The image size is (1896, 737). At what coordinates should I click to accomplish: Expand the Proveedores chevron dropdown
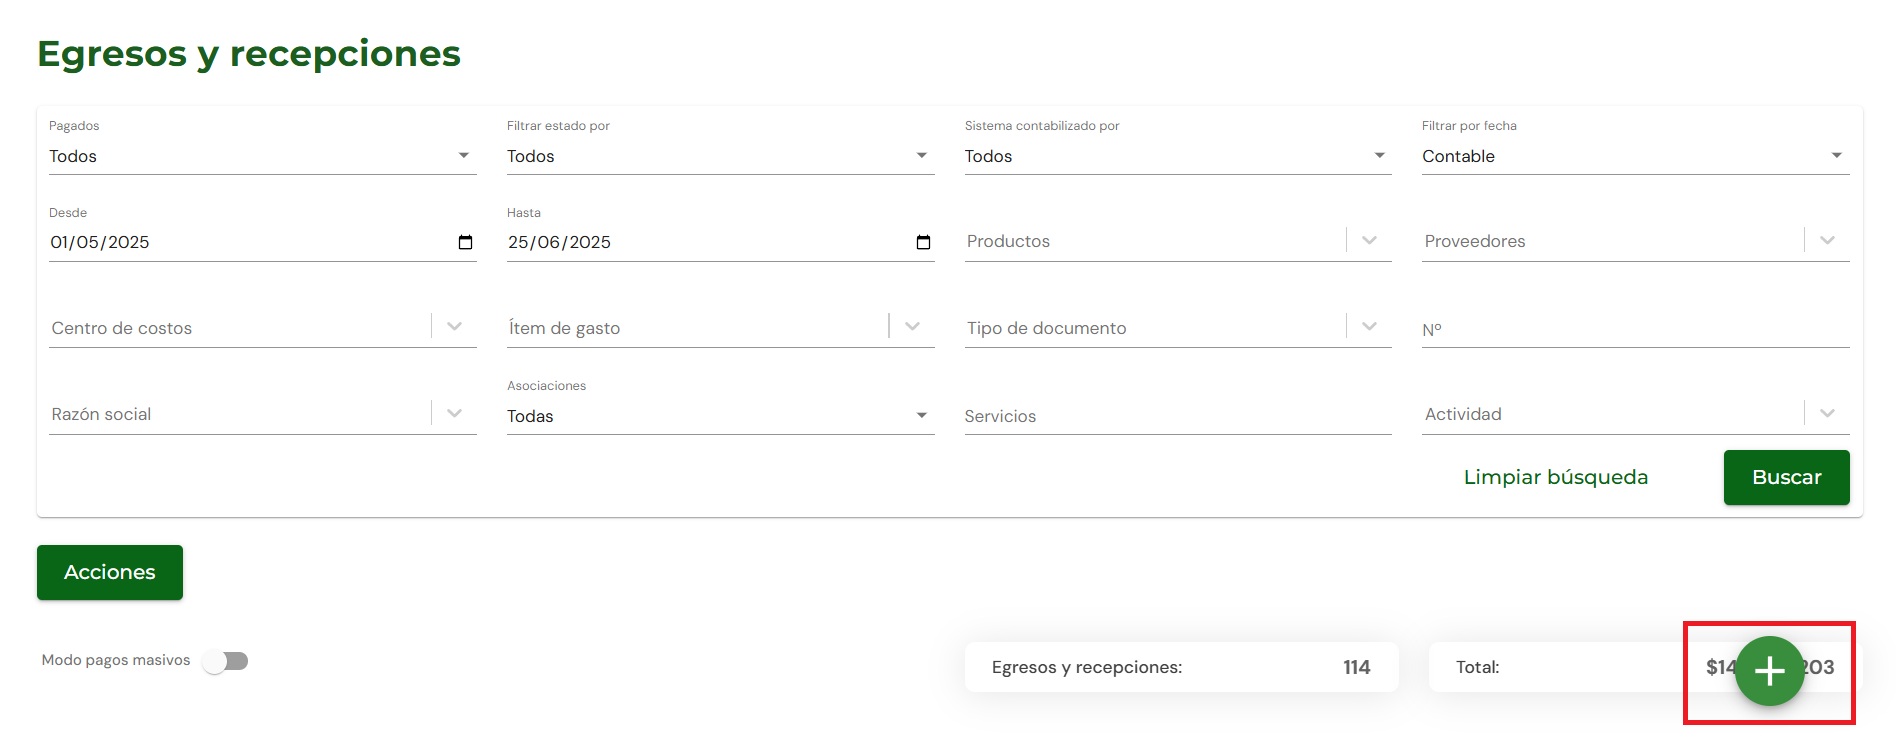point(1828,240)
